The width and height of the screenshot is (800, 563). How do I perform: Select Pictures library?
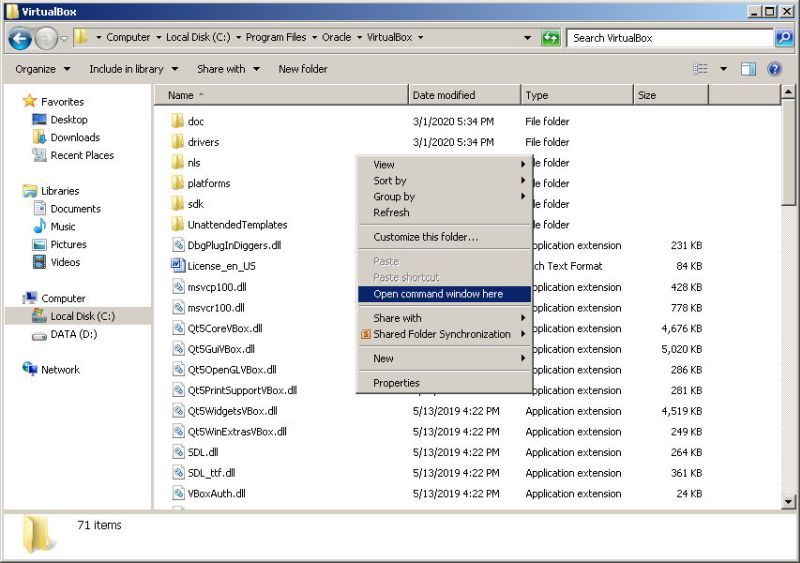click(x=68, y=244)
